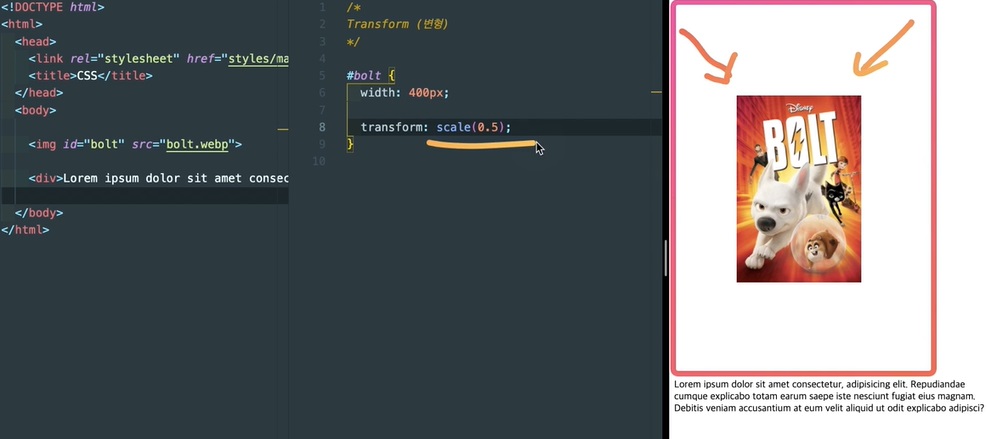The width and height of the screenshot is (990, 439).
Task: Click the scale(0.5) function value
Action: pyautogui.click(x=470, y=127)
